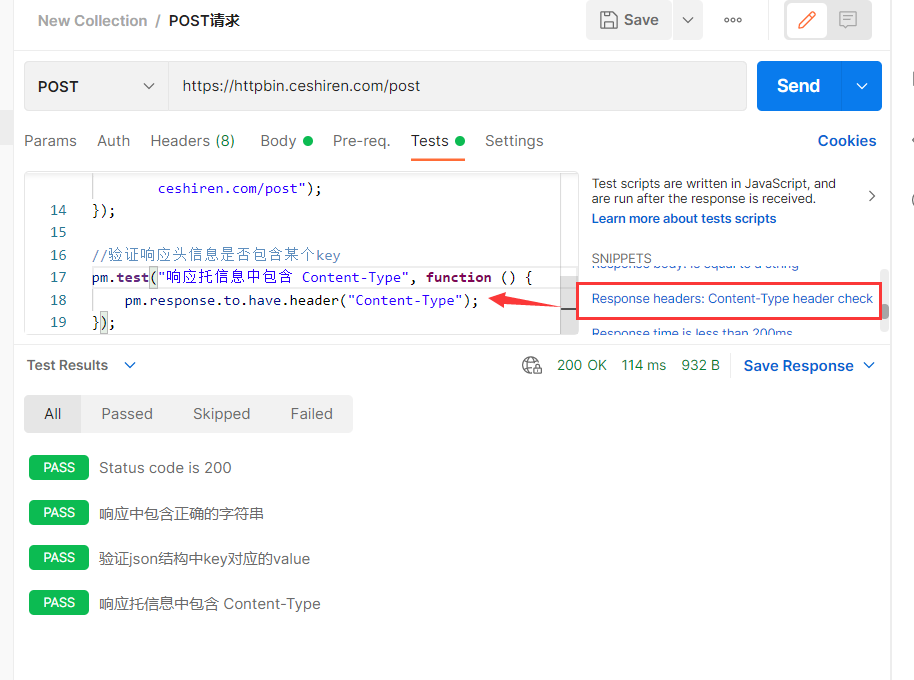Open Learn more about tests scripts link
Image resolution: width=914 pixels, height=680 pixels.
[684, 219]
